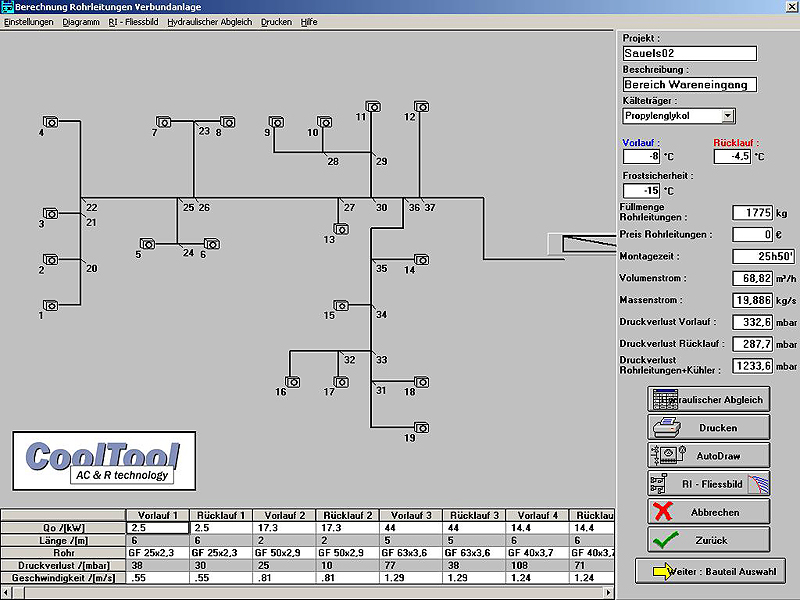This screenshot has height=600, width=800.
Task: Click the table's horizontal scrollbar right arrow
Action: click(607, 593)
